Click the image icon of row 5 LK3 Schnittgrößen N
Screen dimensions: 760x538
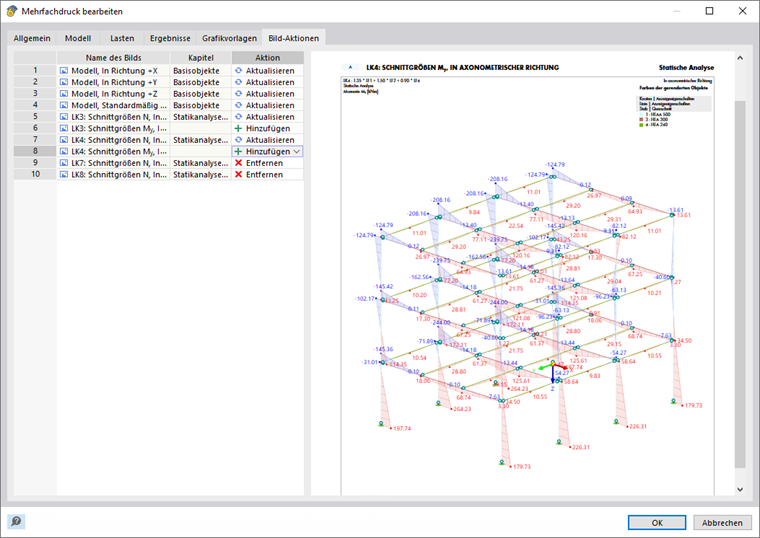[64, 117]
